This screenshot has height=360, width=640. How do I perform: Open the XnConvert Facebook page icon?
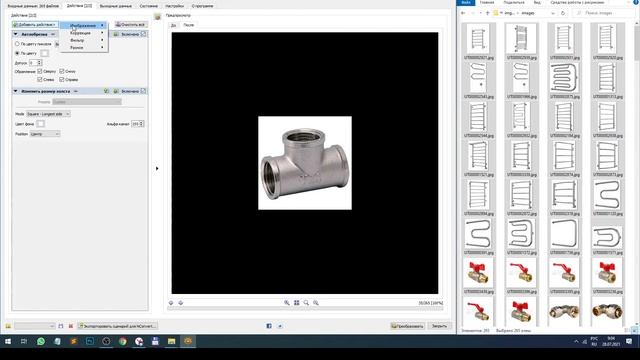[269, 326]
